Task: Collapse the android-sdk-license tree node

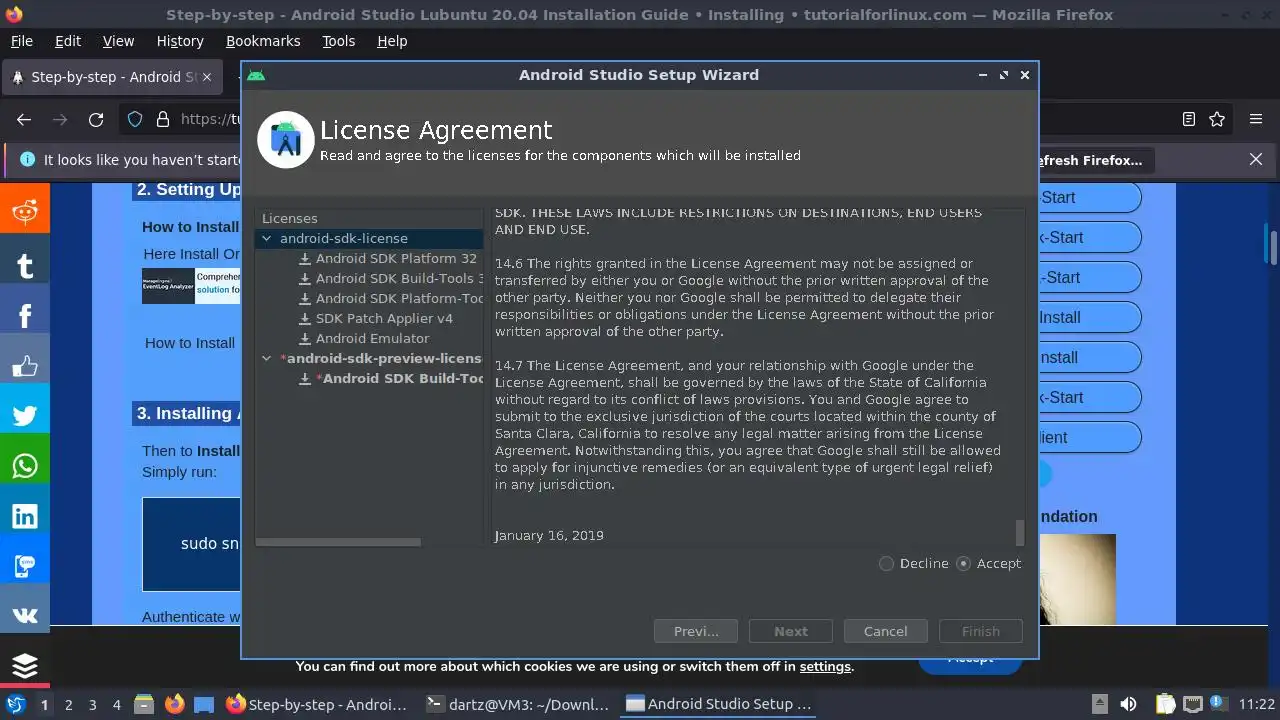Action: tap(267, 239)
